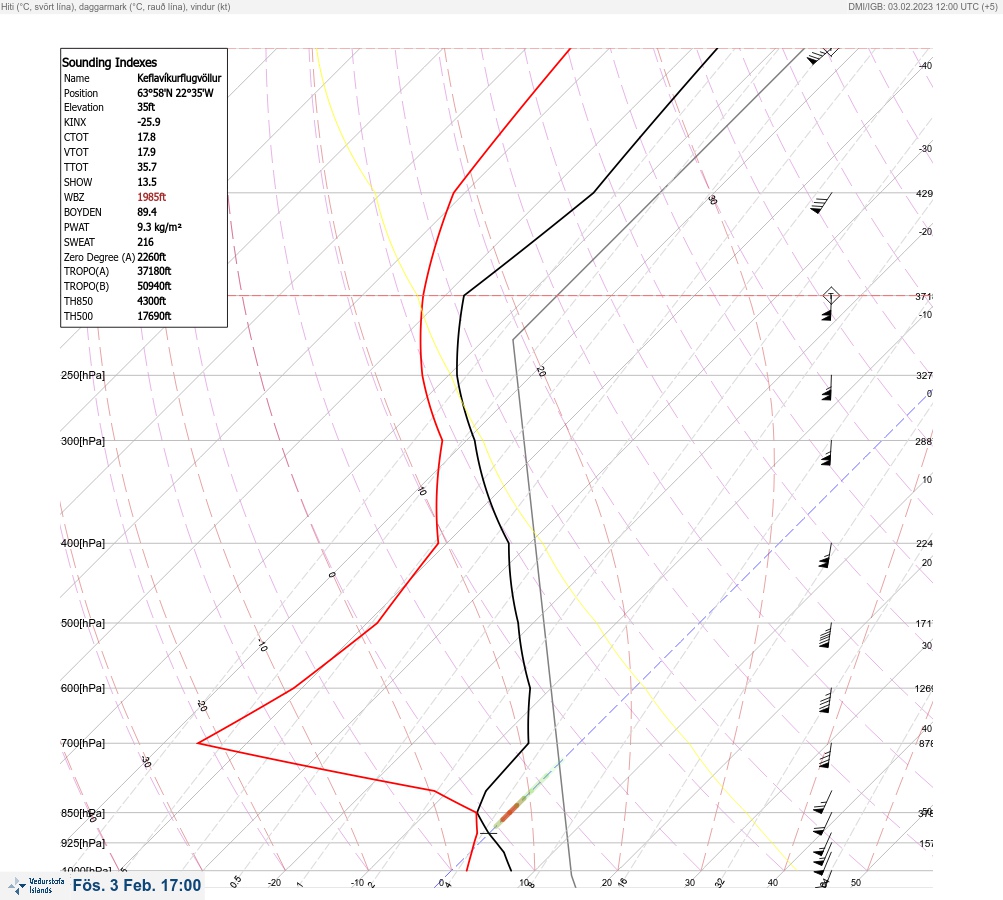Click the Veðurstofa Íslands logo
1003x900 pixels.
point(36,886)
